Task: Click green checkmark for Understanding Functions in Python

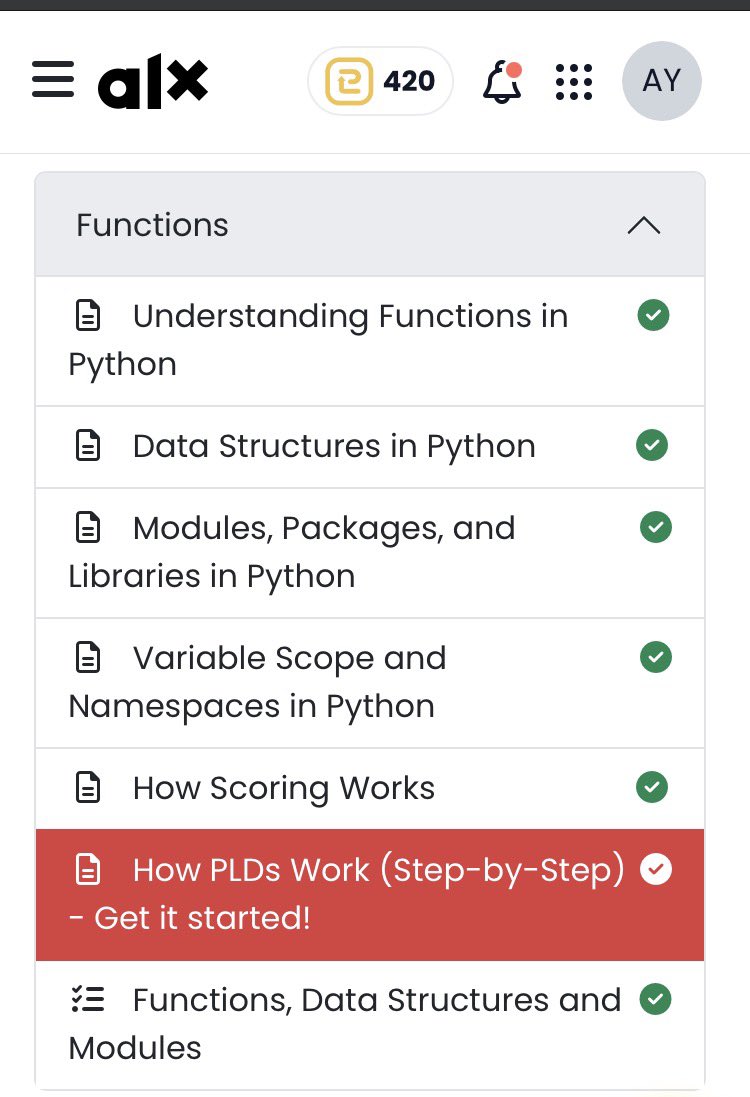Action: click(x=653, y=316)
